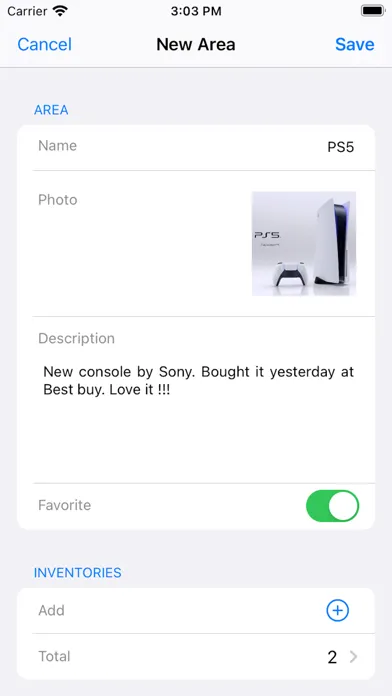Viewport: 392px width, 696px height.
Task: Tap the Description label
Action: 76,338
